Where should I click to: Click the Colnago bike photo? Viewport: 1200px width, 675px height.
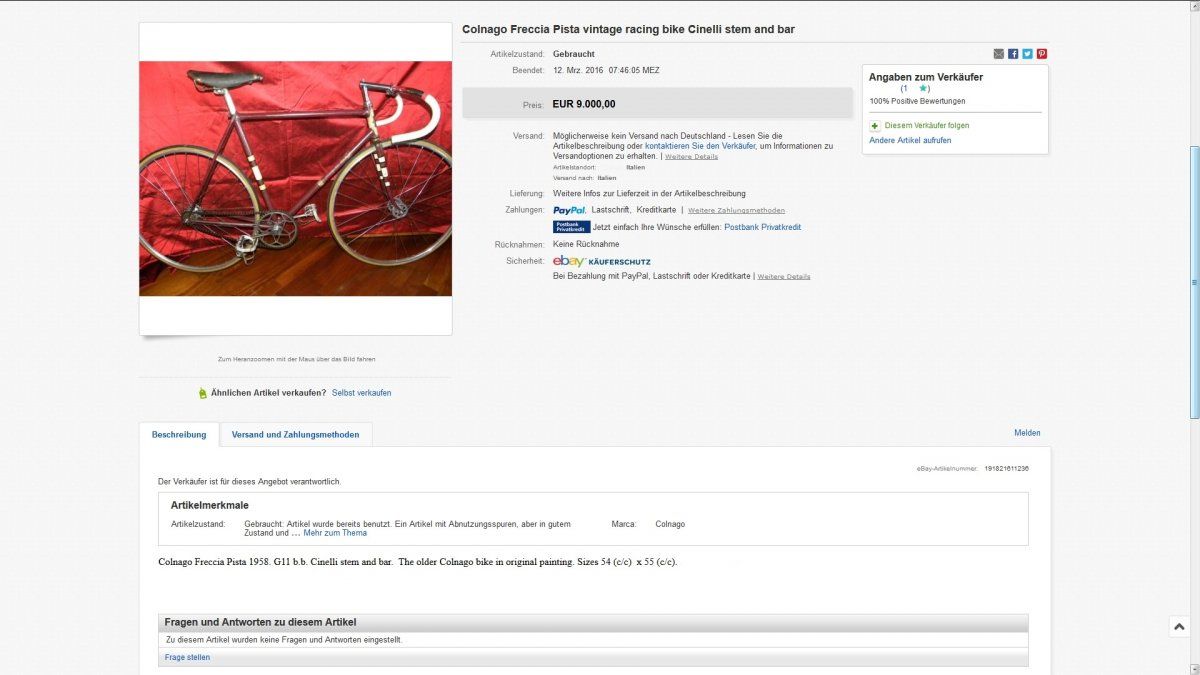click(295, 178)
